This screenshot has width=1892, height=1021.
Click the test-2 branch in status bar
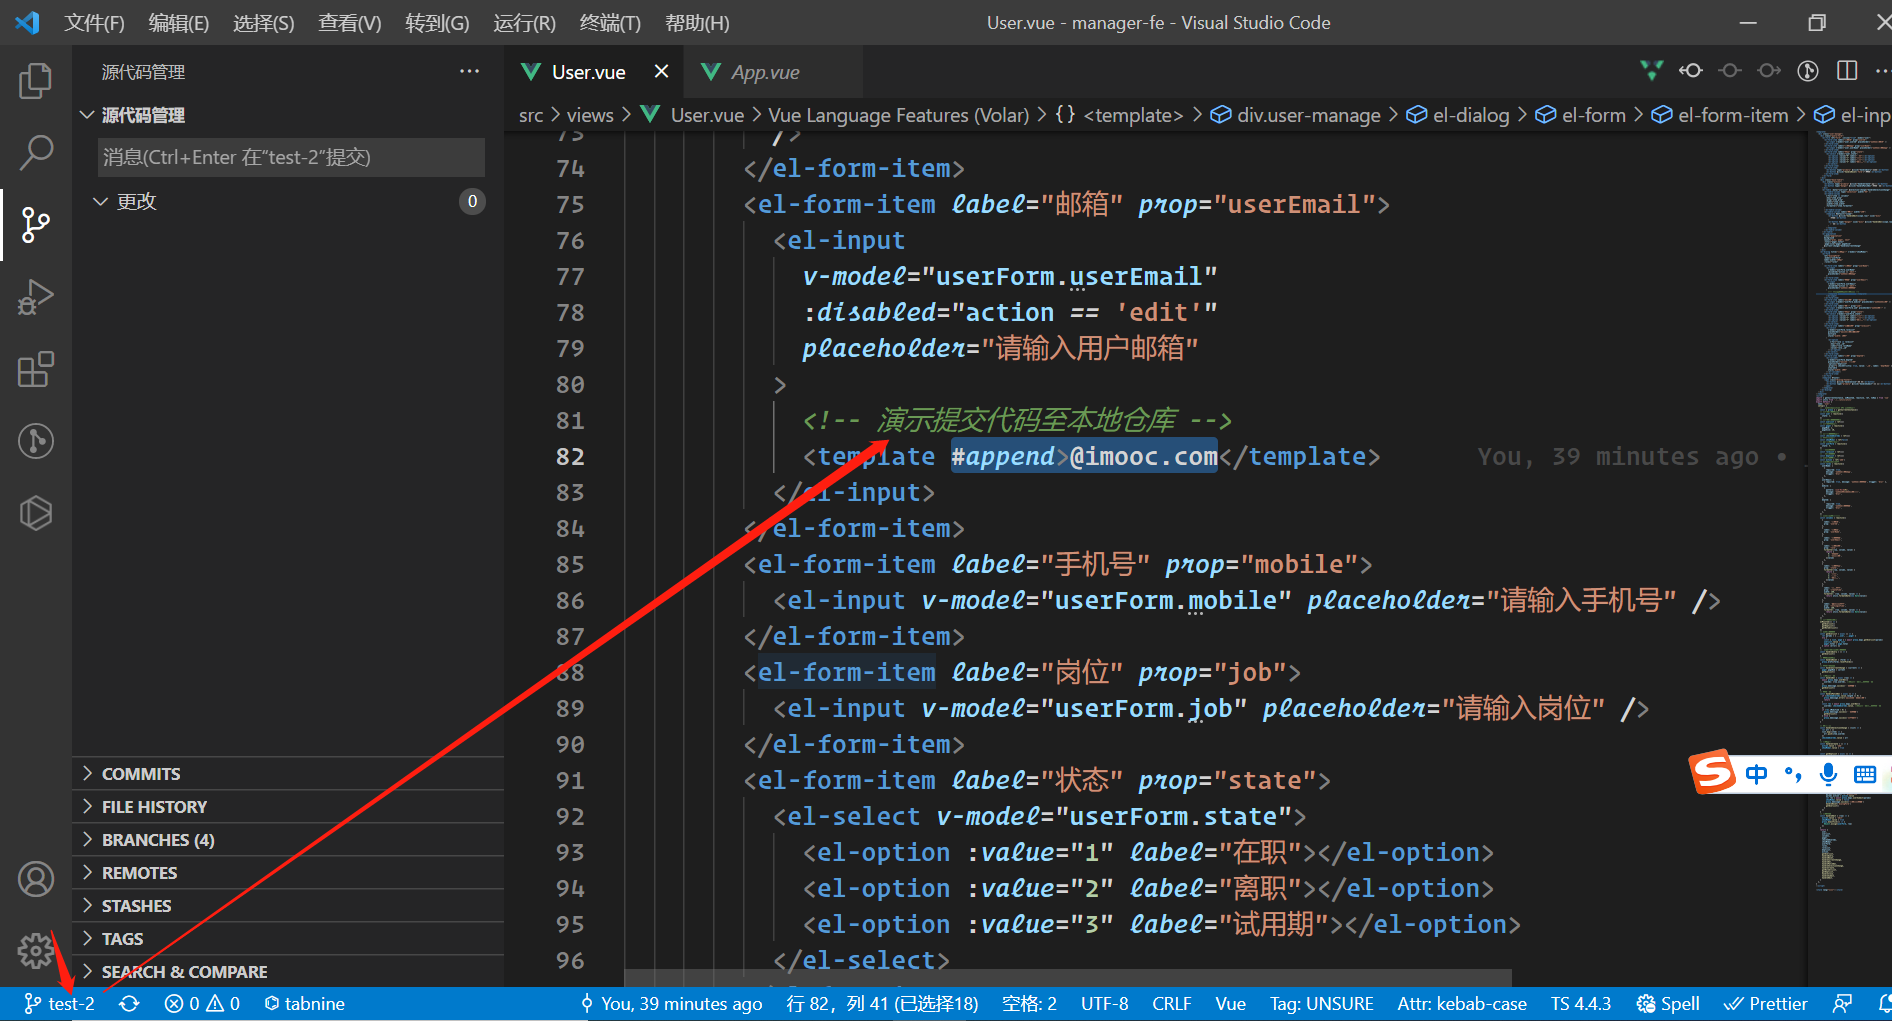click(59, 1004)
